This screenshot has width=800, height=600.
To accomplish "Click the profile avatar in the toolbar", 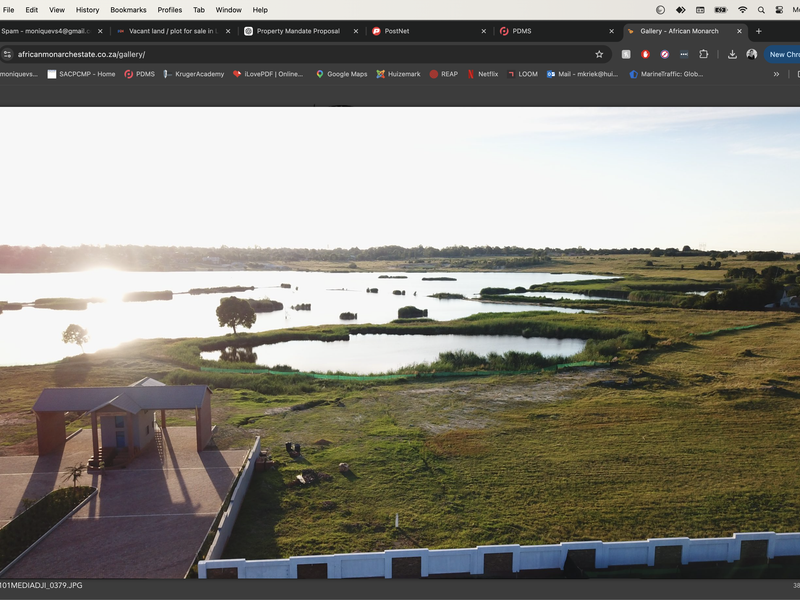I will 751,54.
